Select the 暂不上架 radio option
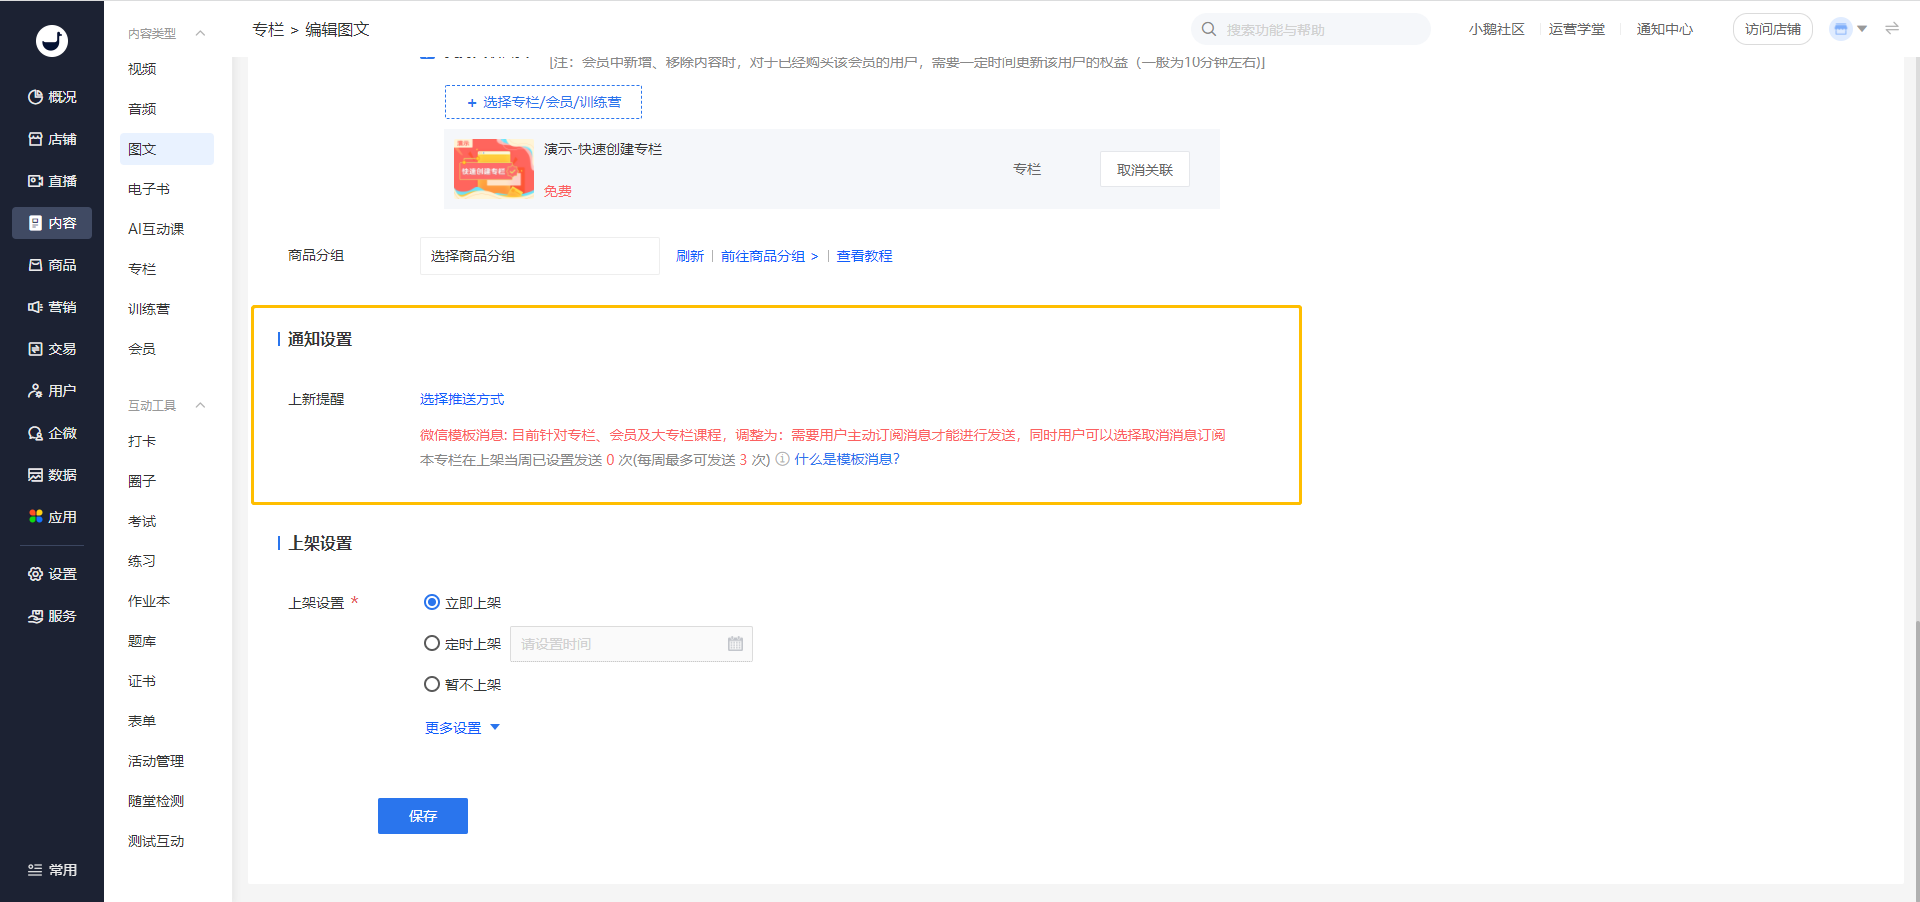 [432, 685]
